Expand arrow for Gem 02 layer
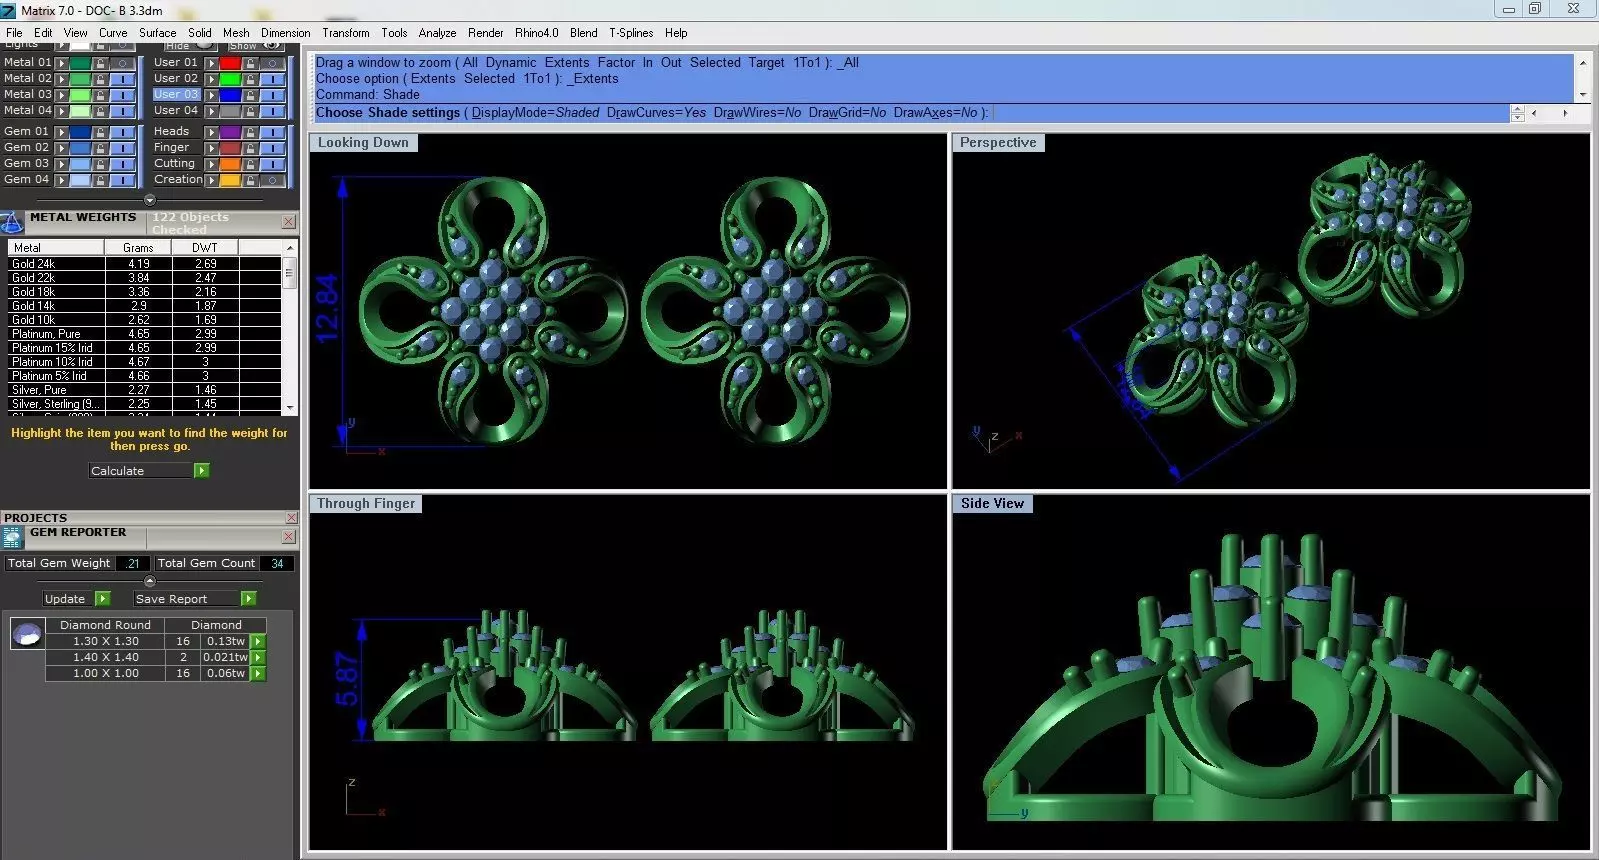1599x860 pixels. click(61, 148)
